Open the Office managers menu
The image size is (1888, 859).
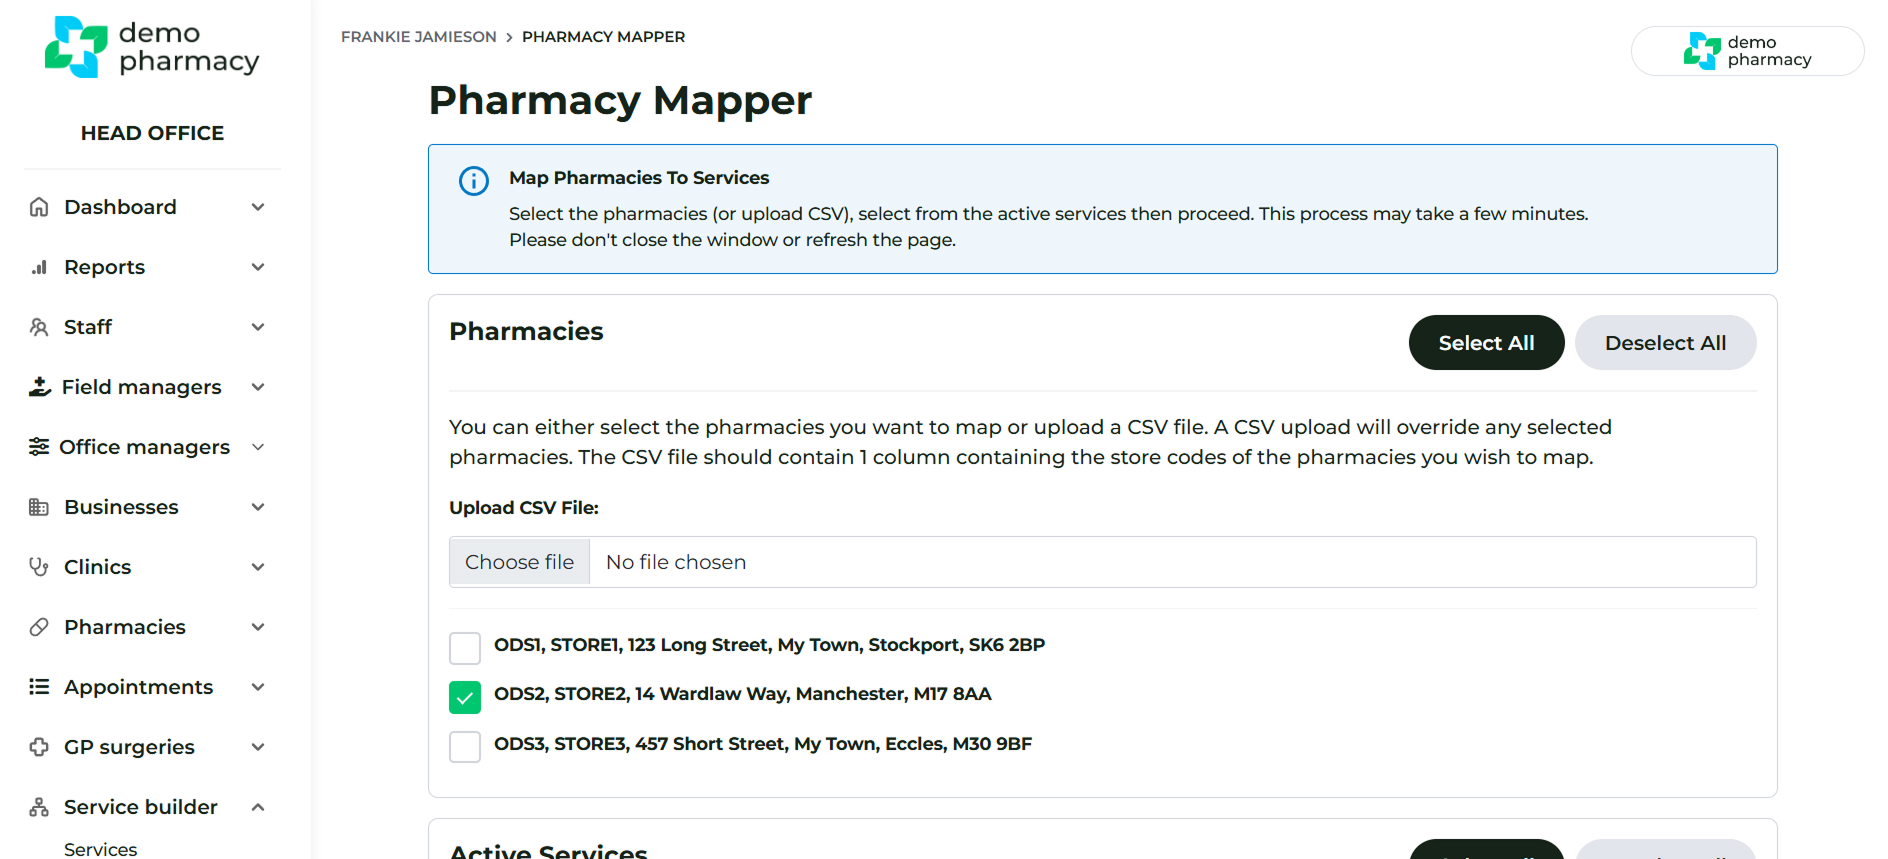tap(144, 447)
